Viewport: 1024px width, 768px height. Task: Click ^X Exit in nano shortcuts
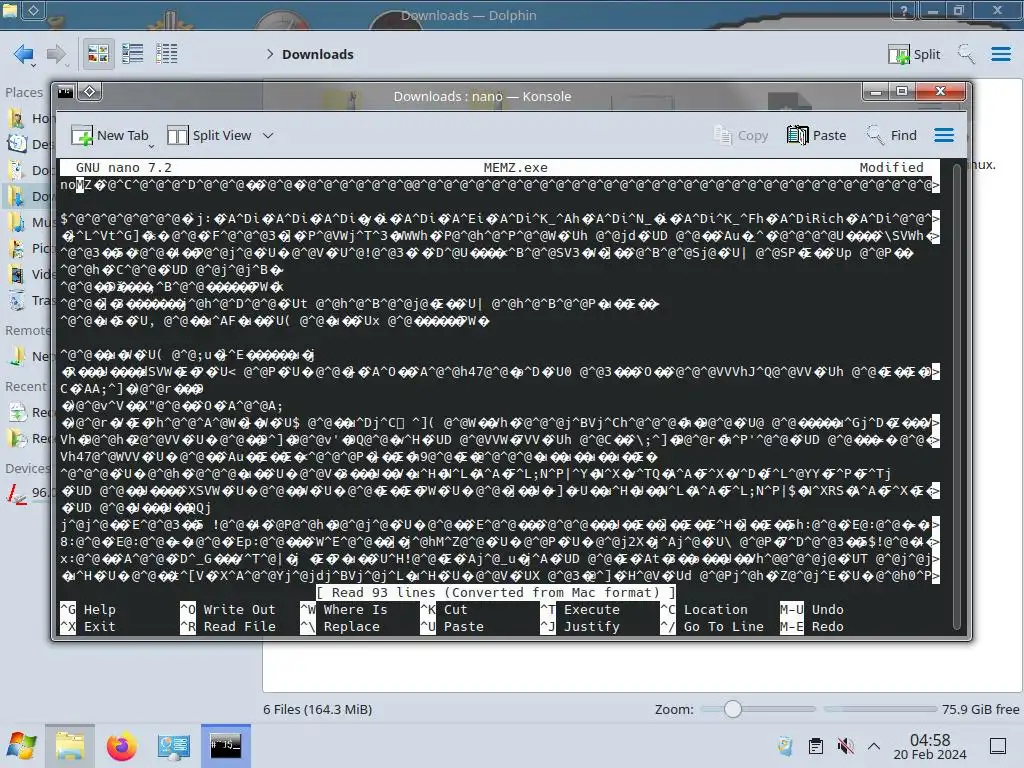(x=88, y=626)
